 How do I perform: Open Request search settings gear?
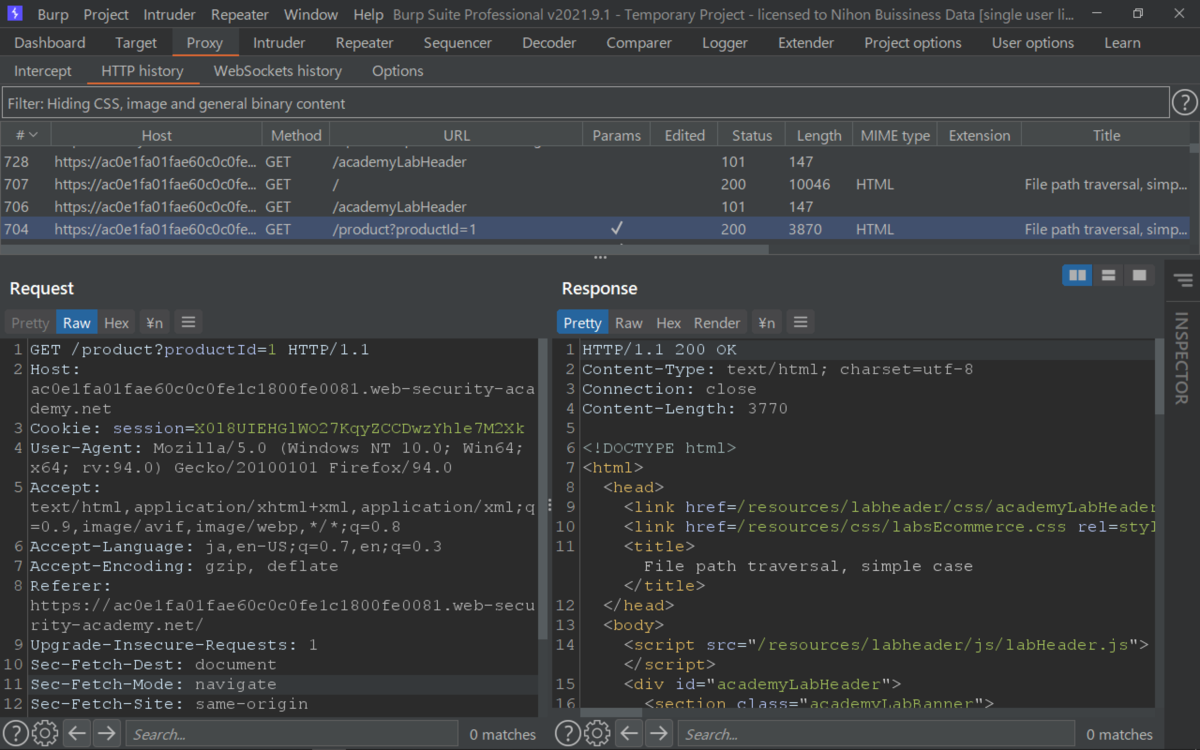point(45,733)
